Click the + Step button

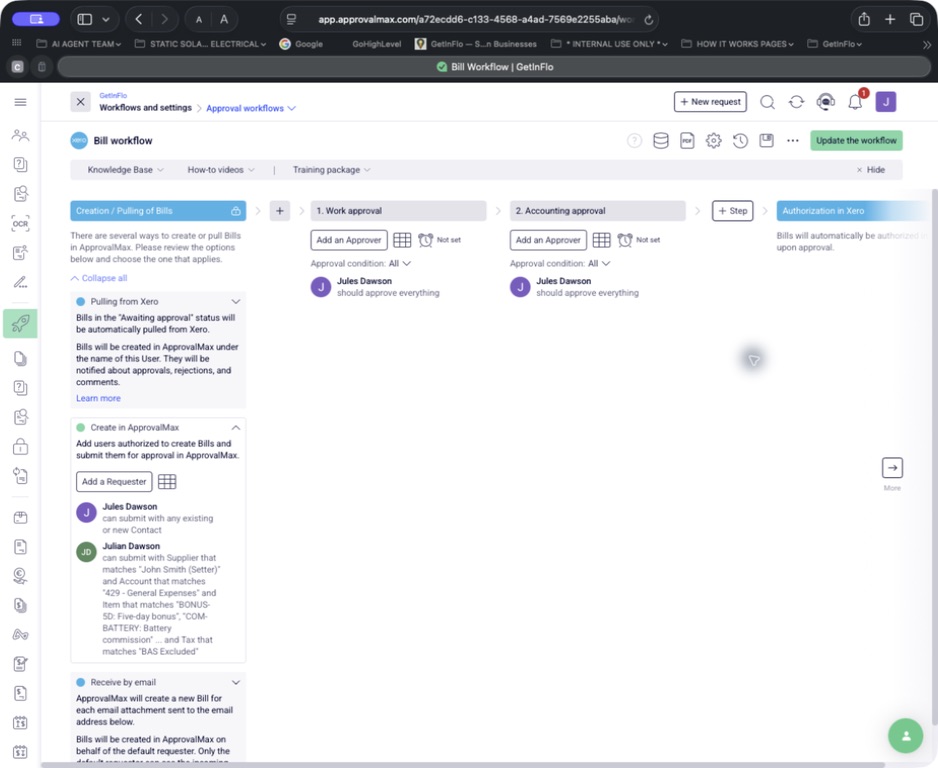pos(732,211)
